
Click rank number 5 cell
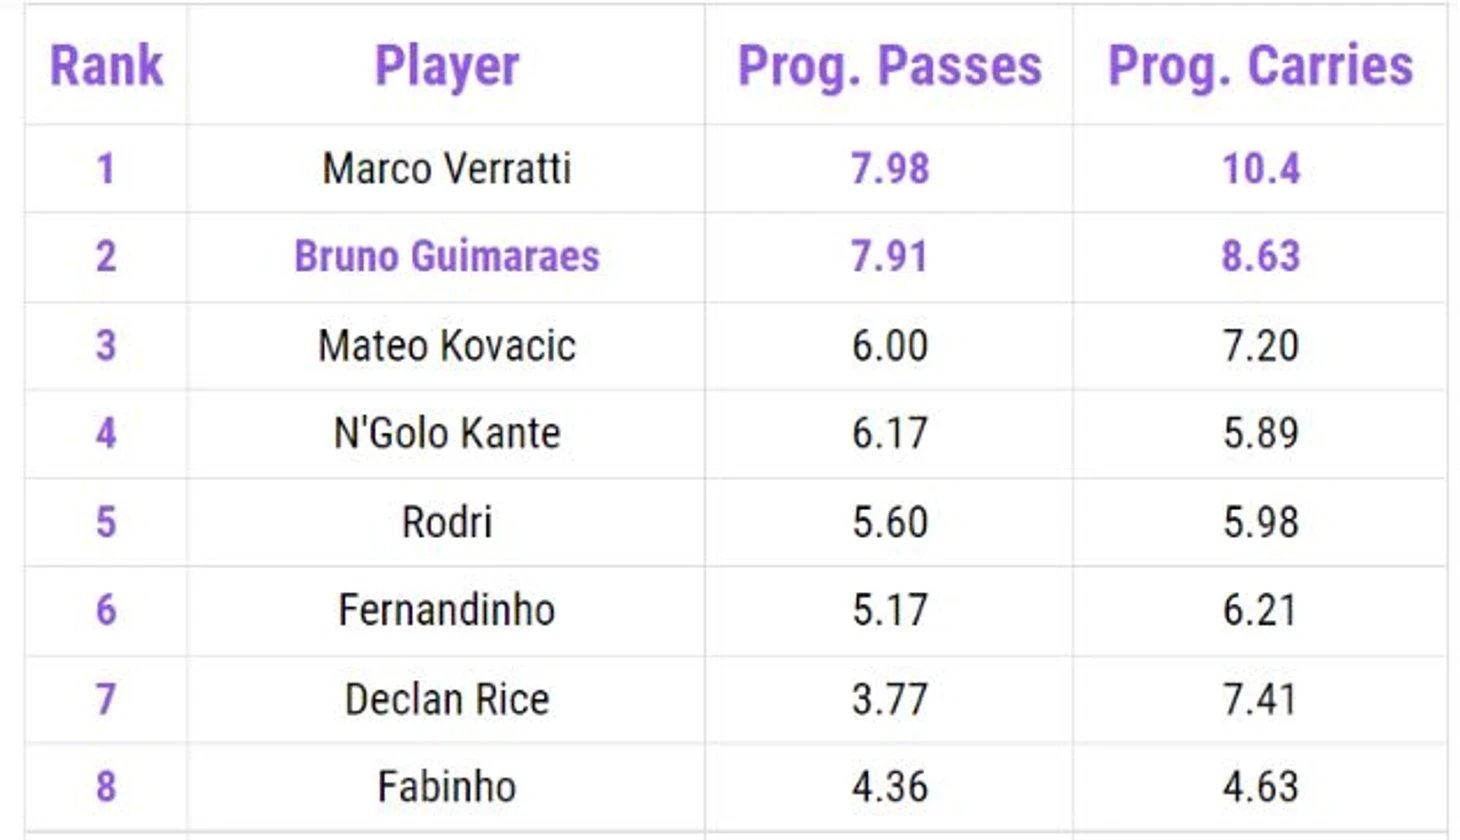106,522
